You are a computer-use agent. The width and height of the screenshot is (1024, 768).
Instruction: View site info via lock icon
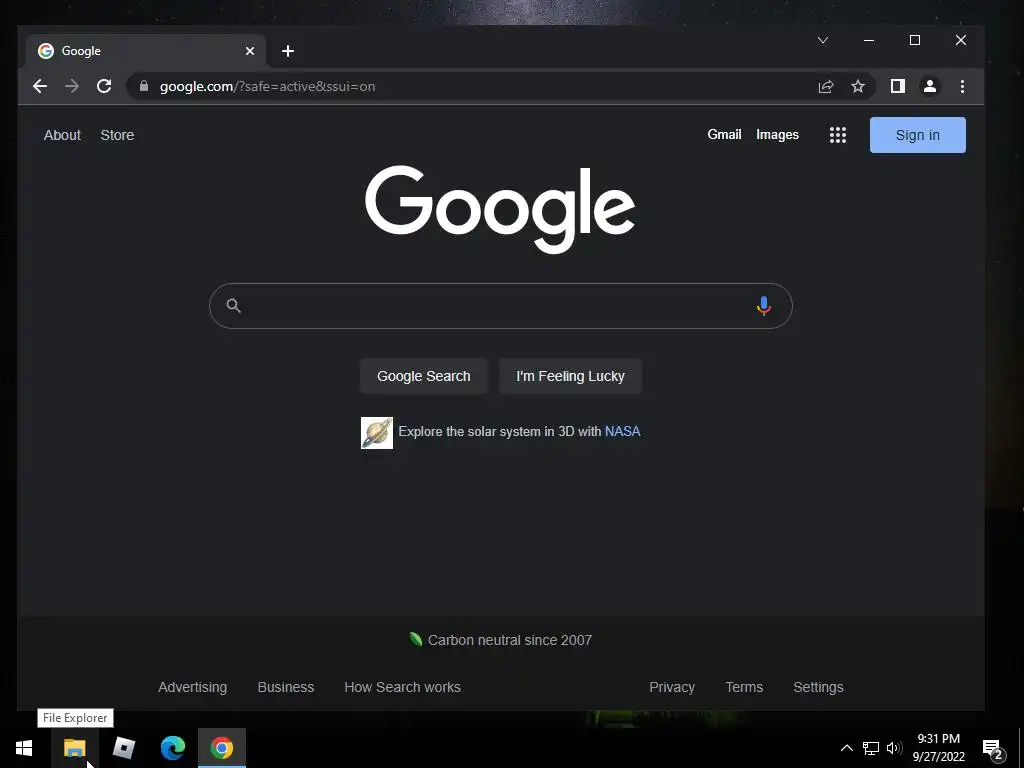click(x=144, y=86)
